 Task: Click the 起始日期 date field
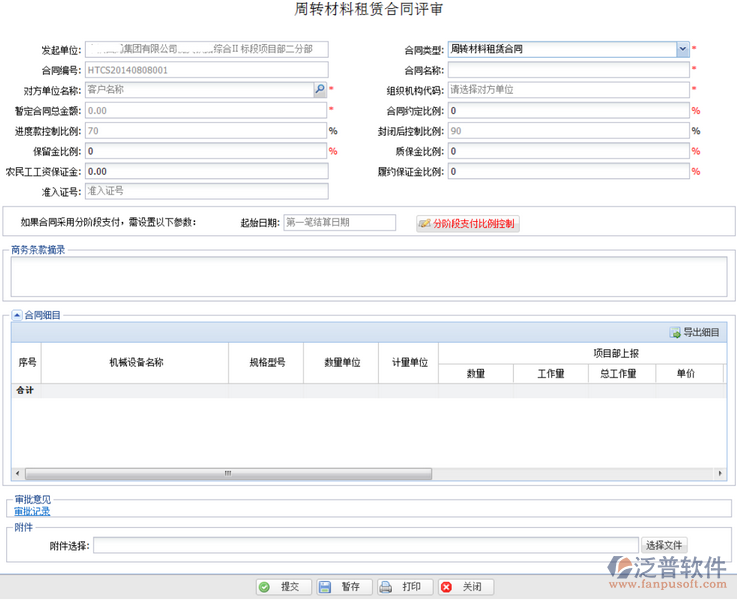tap(339, 223)
